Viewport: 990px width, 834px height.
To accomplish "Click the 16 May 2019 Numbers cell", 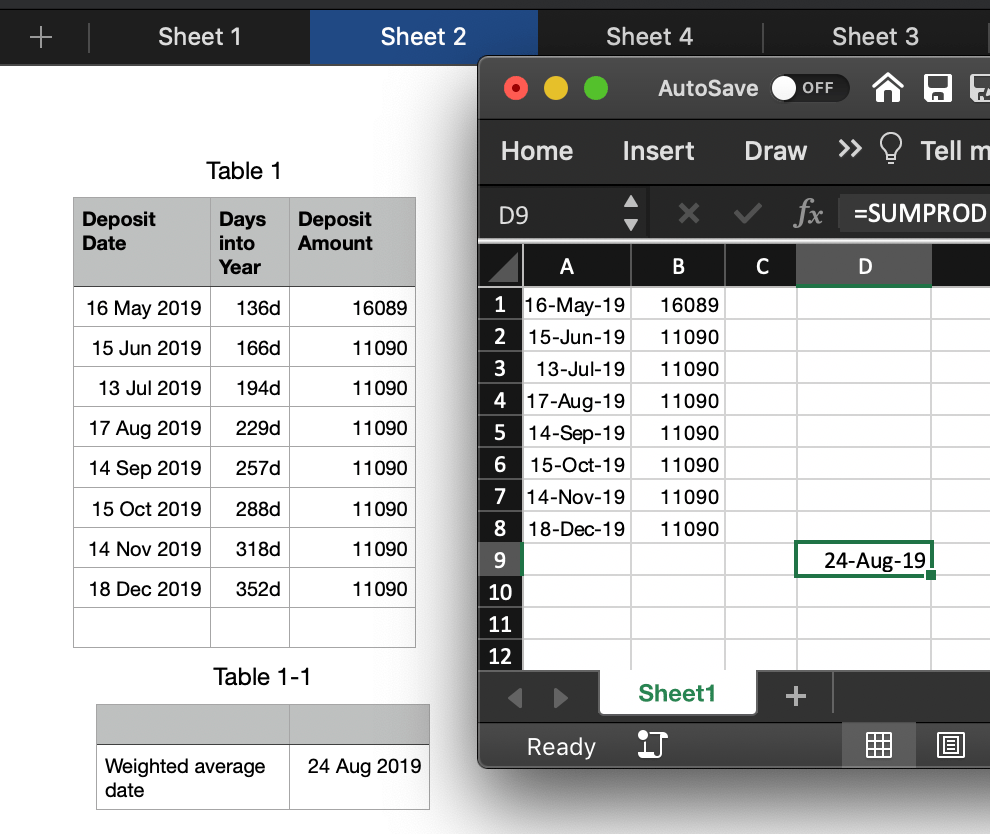I will point(142,307).
